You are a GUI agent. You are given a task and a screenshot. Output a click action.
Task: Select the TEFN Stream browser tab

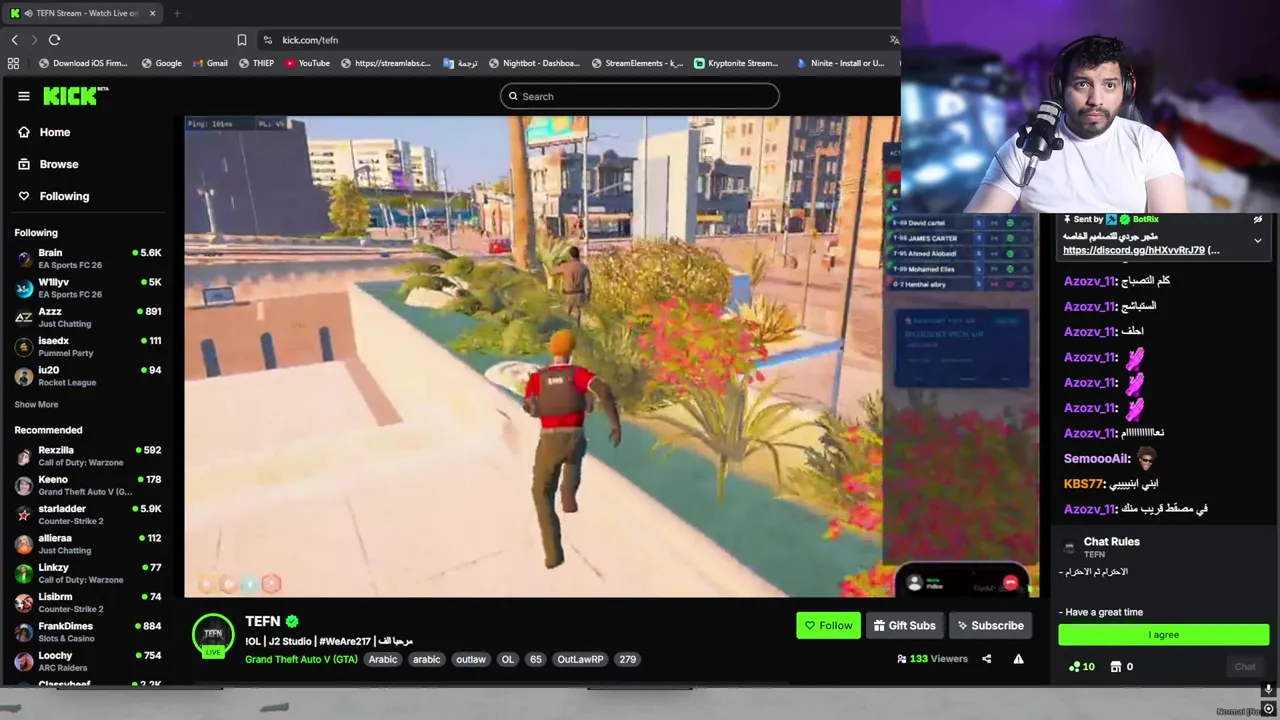click(x=84, y=13)
